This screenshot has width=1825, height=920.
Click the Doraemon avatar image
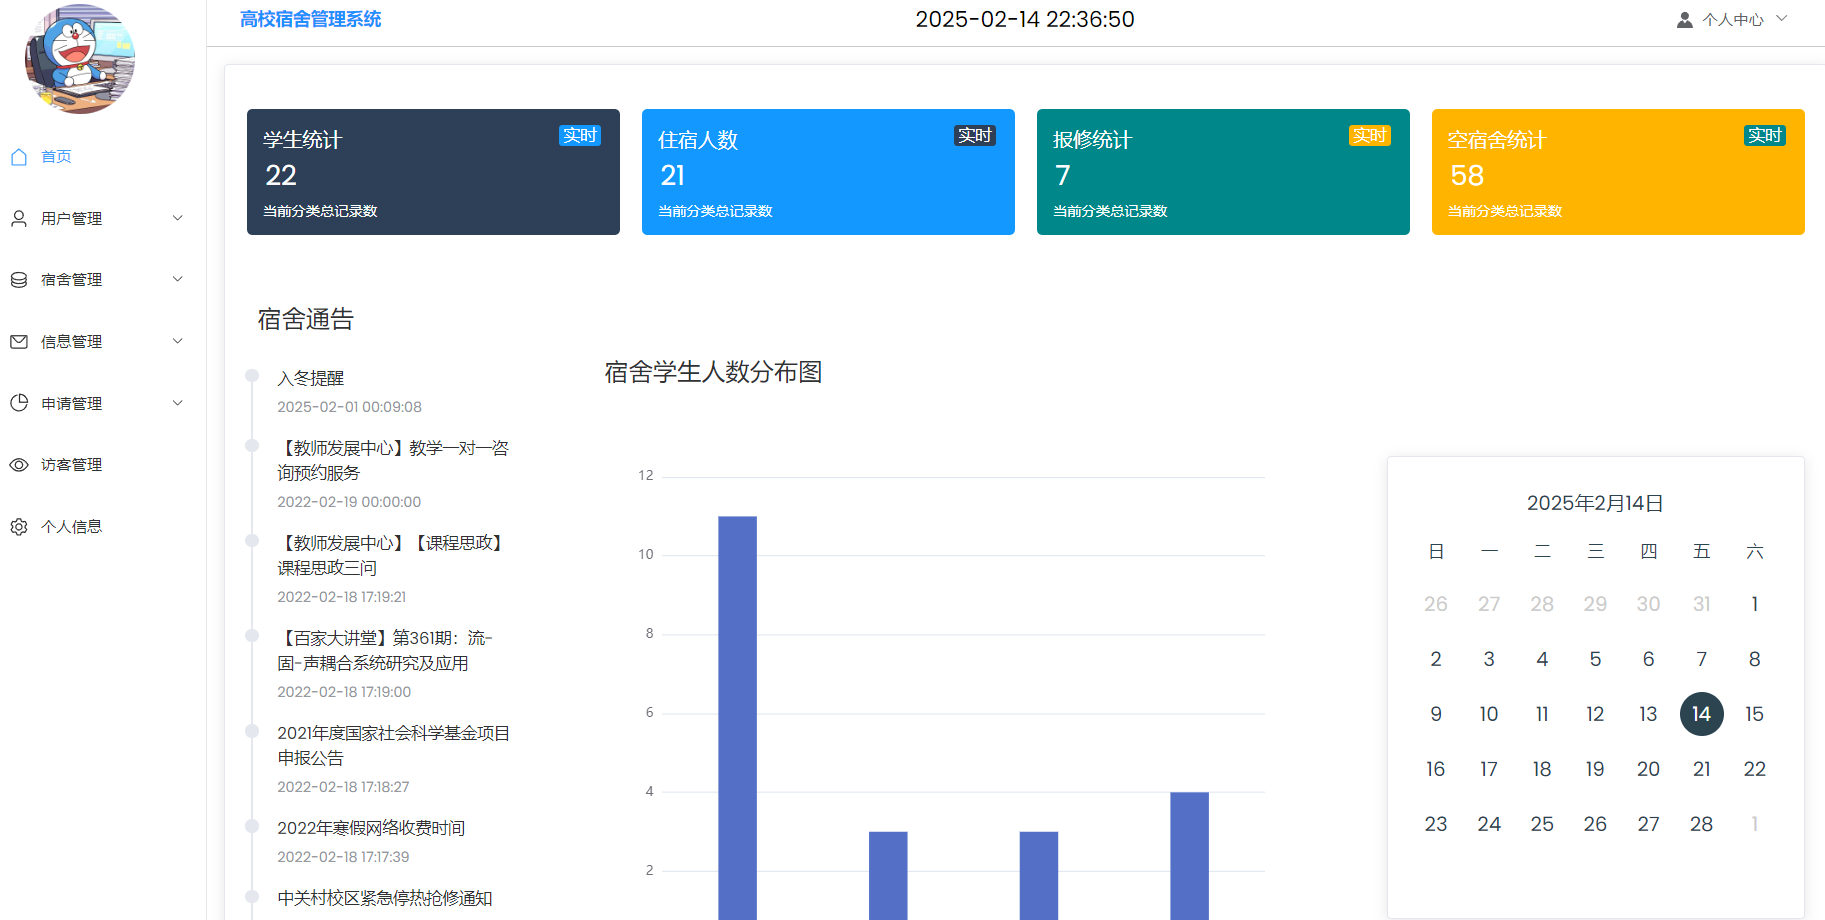coord(80,59)
